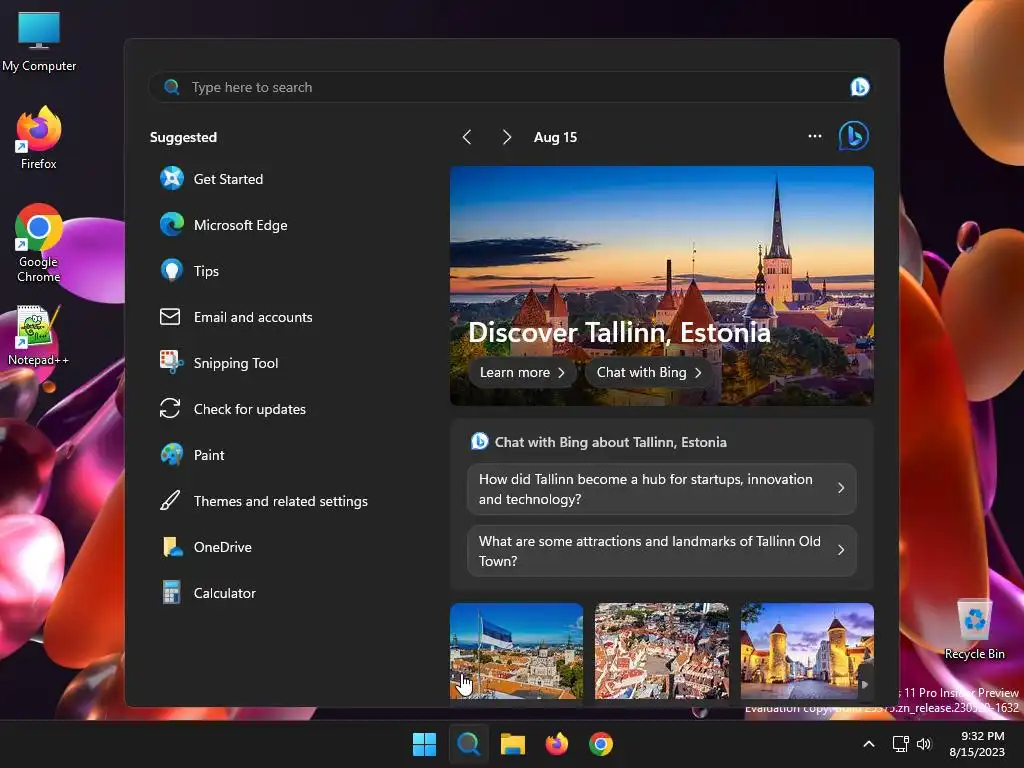
Task: Go to next day with right chevron
Action: tap(507, 137)
